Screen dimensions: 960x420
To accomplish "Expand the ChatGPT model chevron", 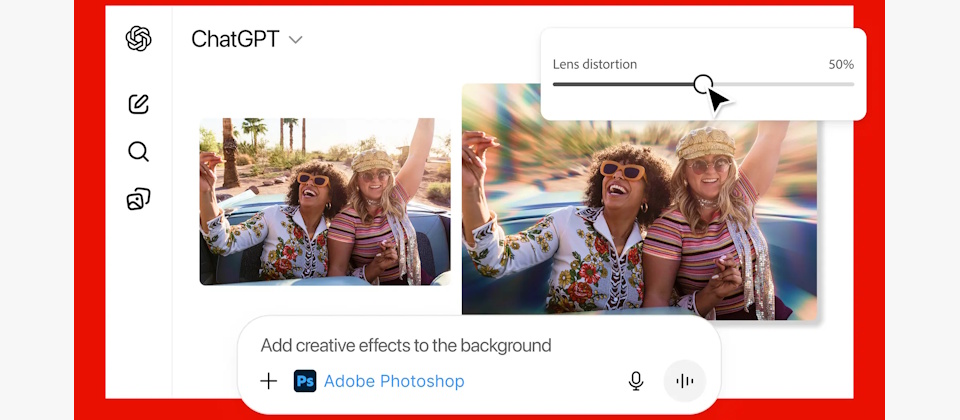I will (x=295, y=40).
